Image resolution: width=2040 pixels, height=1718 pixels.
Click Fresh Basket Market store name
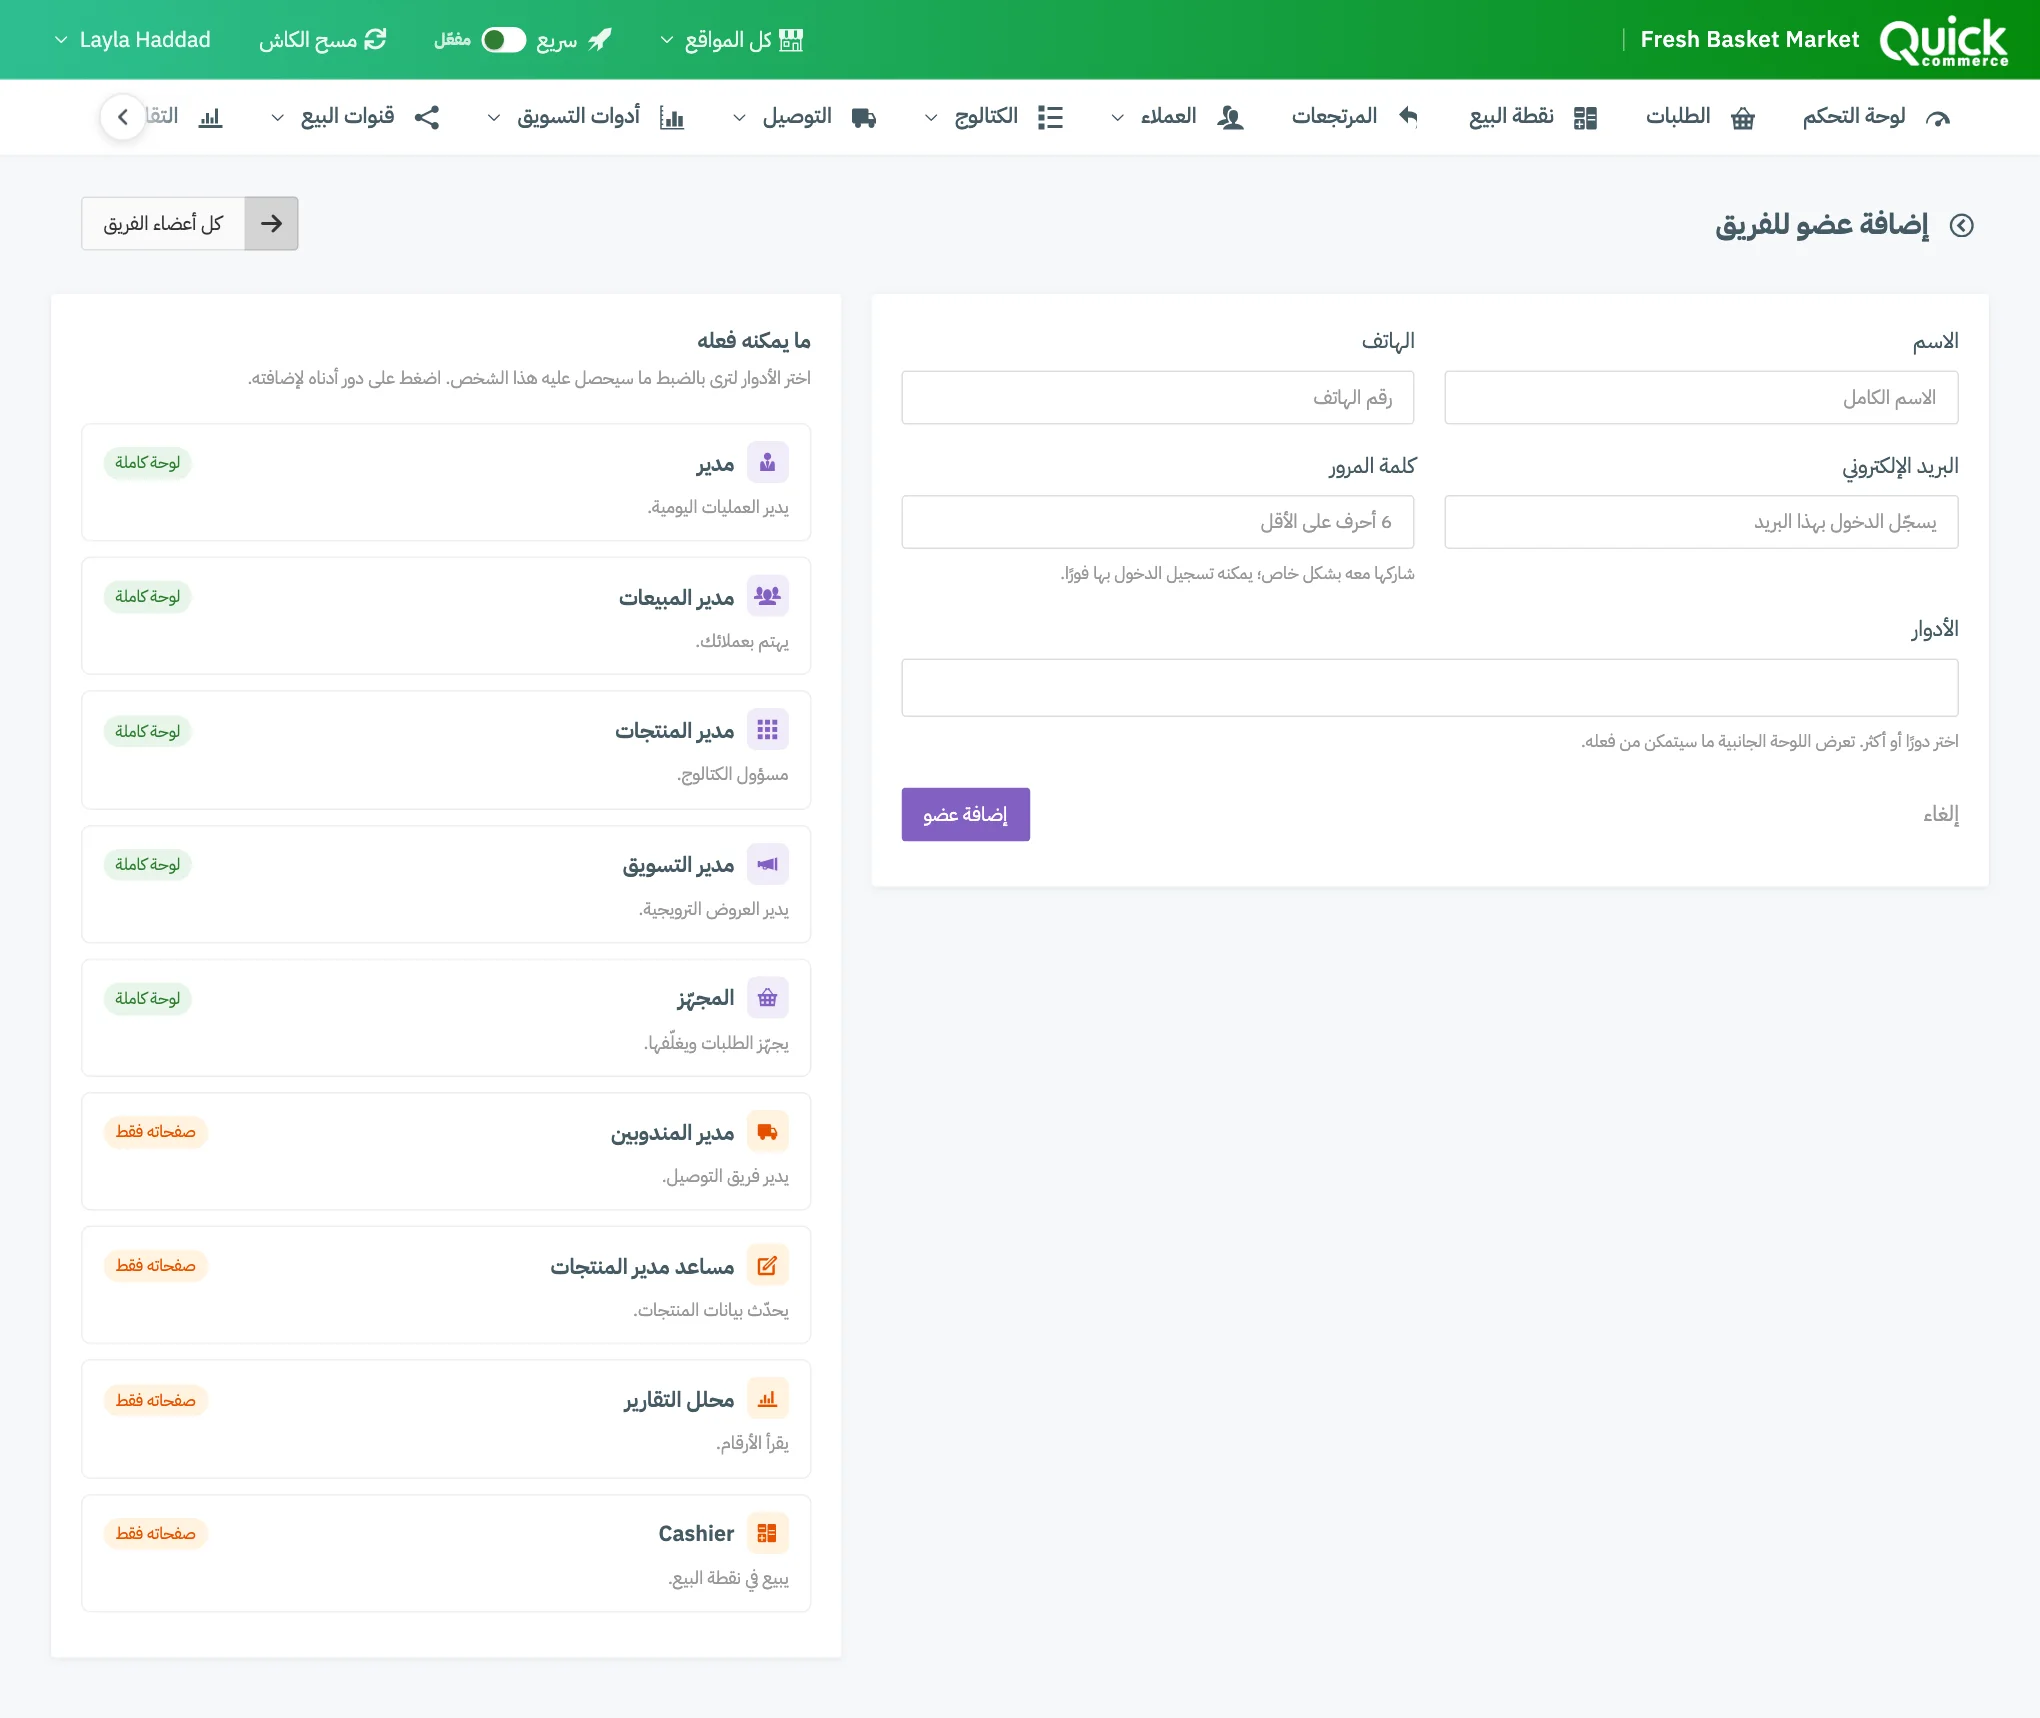point(1749,40)
